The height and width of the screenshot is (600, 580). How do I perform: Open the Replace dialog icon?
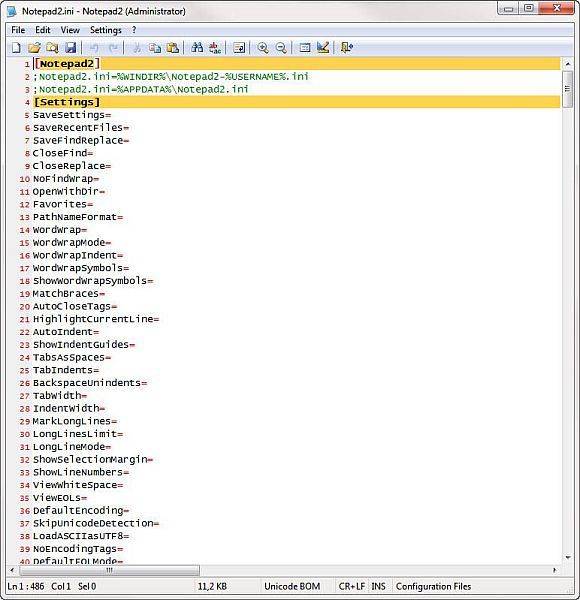[x=215, y=48]
